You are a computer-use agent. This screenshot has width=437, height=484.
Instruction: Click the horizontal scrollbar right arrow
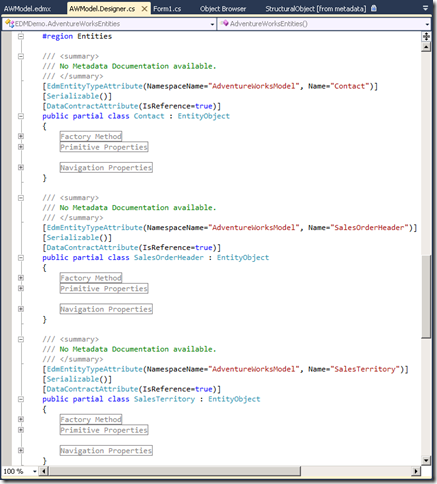click(x=416, y=471)
